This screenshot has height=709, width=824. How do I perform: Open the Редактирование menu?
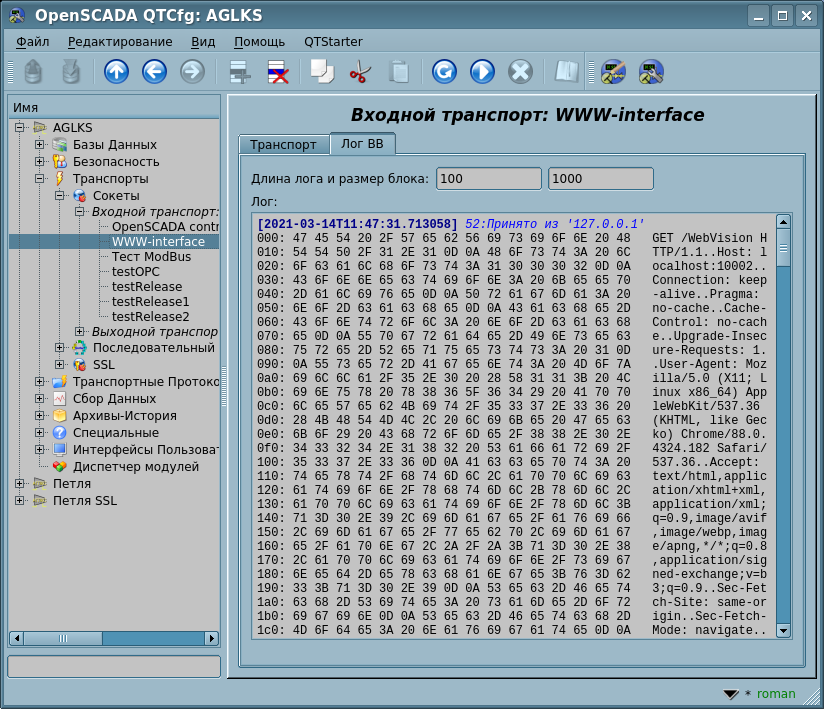(x=120, y=42)
